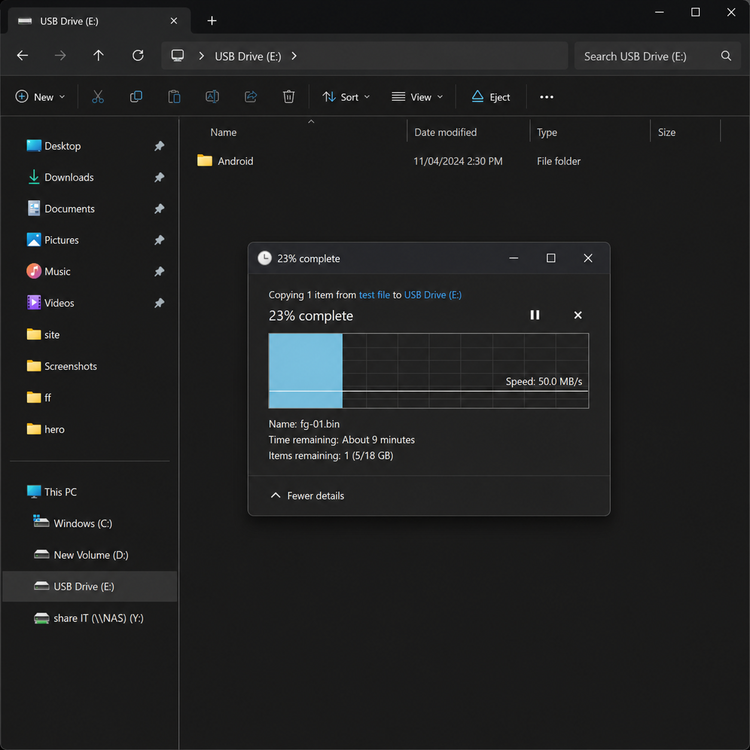Click the USB Drive (E:) breadcrumb in address bar
Viewport: 750px width, 750px height.
point(248,56)
